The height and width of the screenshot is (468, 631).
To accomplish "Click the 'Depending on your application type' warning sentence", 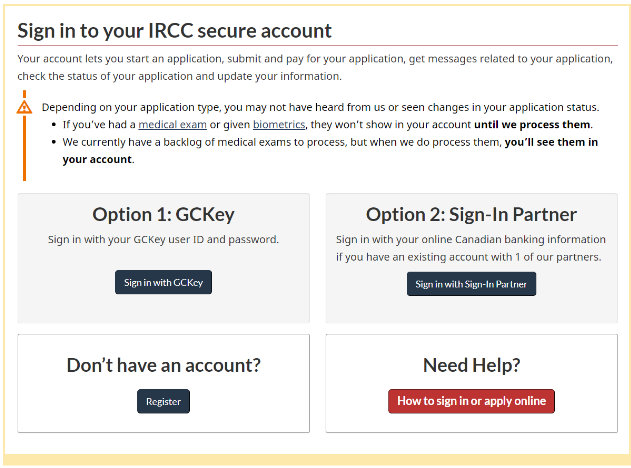I will tap(320, 107).
